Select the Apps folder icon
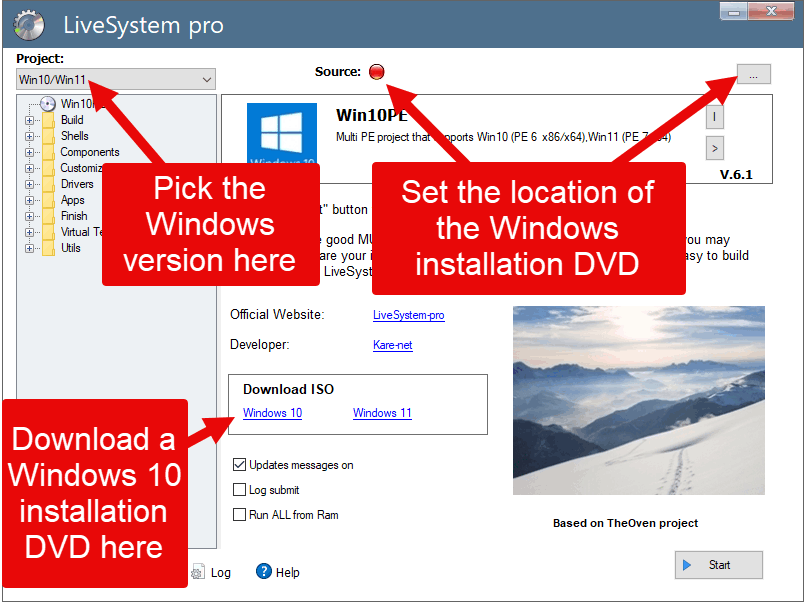The height and width of the screenshot is (602, 804). pyautogui.click(x=49, y=200)
